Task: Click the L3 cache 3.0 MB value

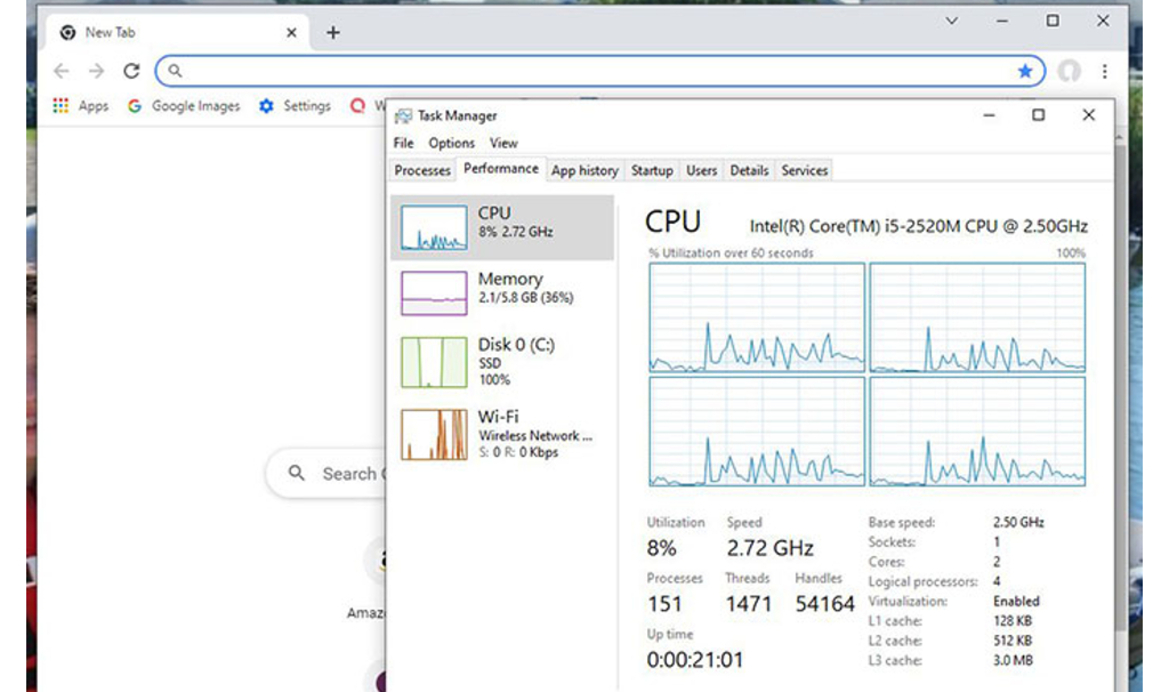Action: [1012, 660]
